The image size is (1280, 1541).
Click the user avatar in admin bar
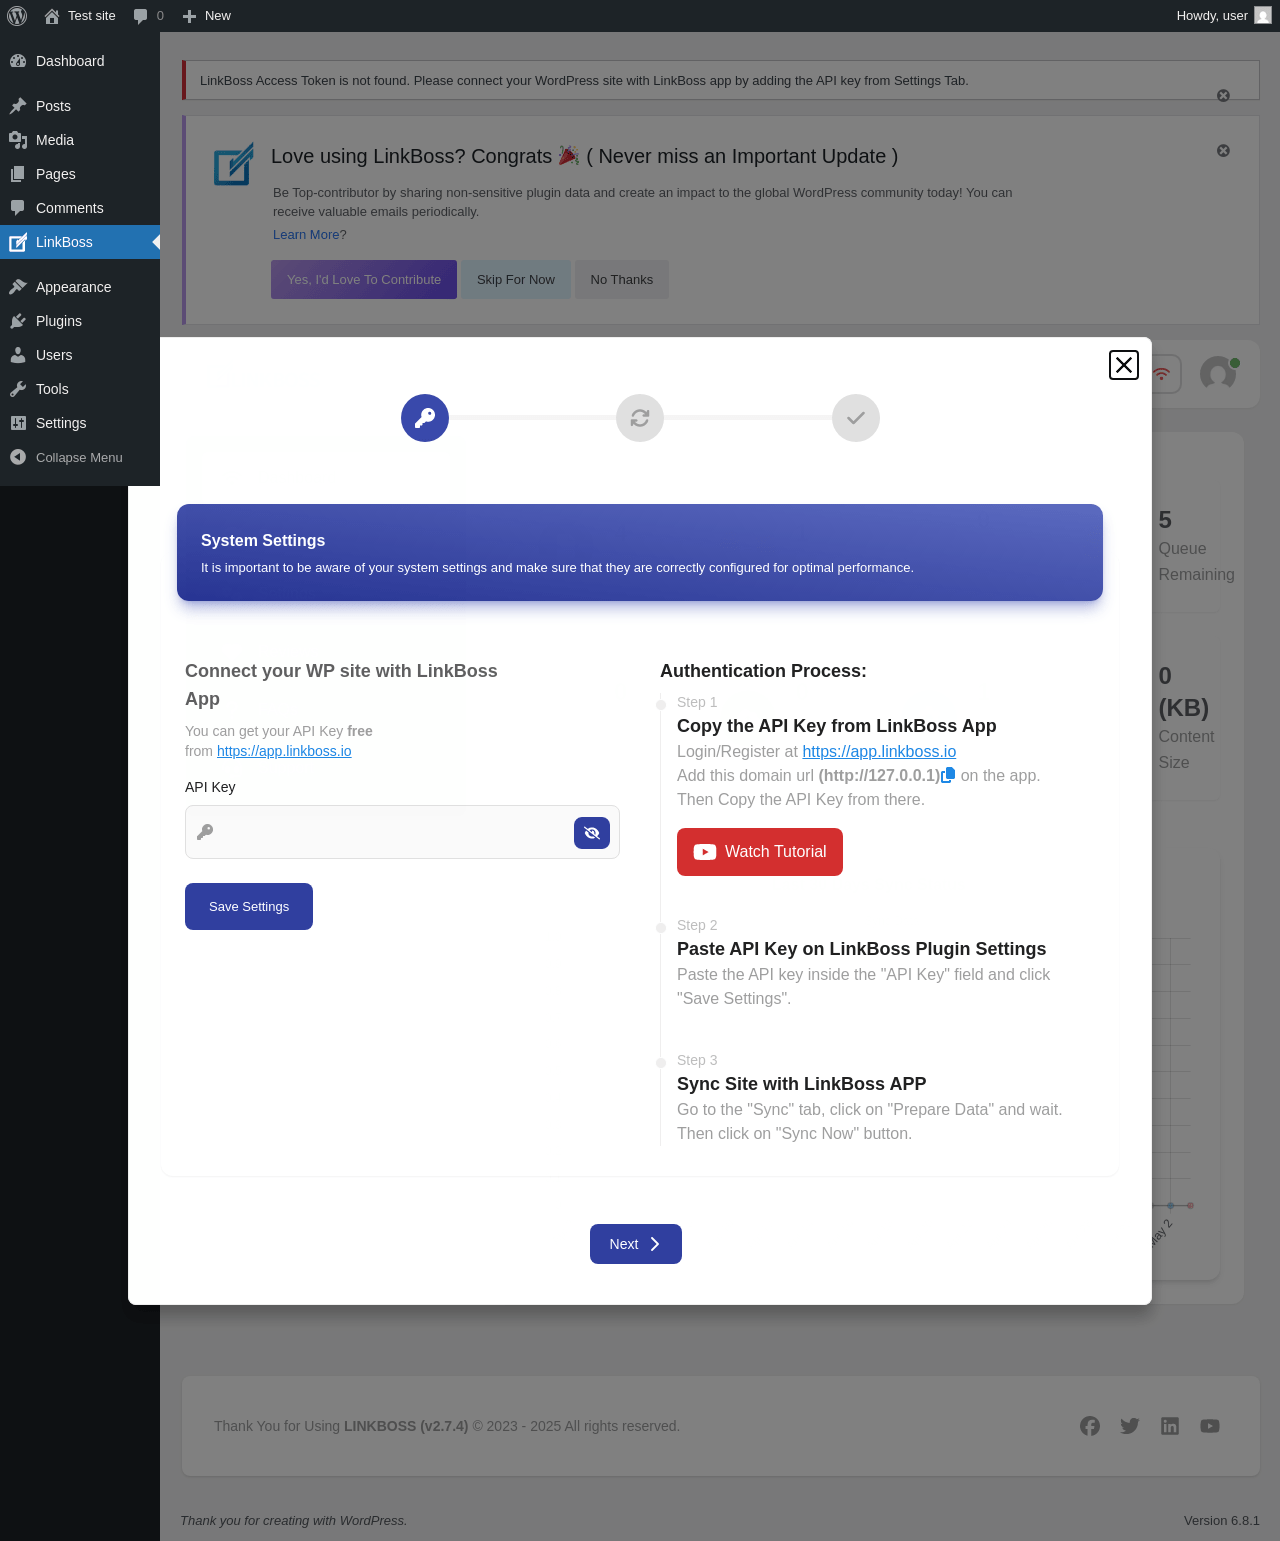point(1263,16)
